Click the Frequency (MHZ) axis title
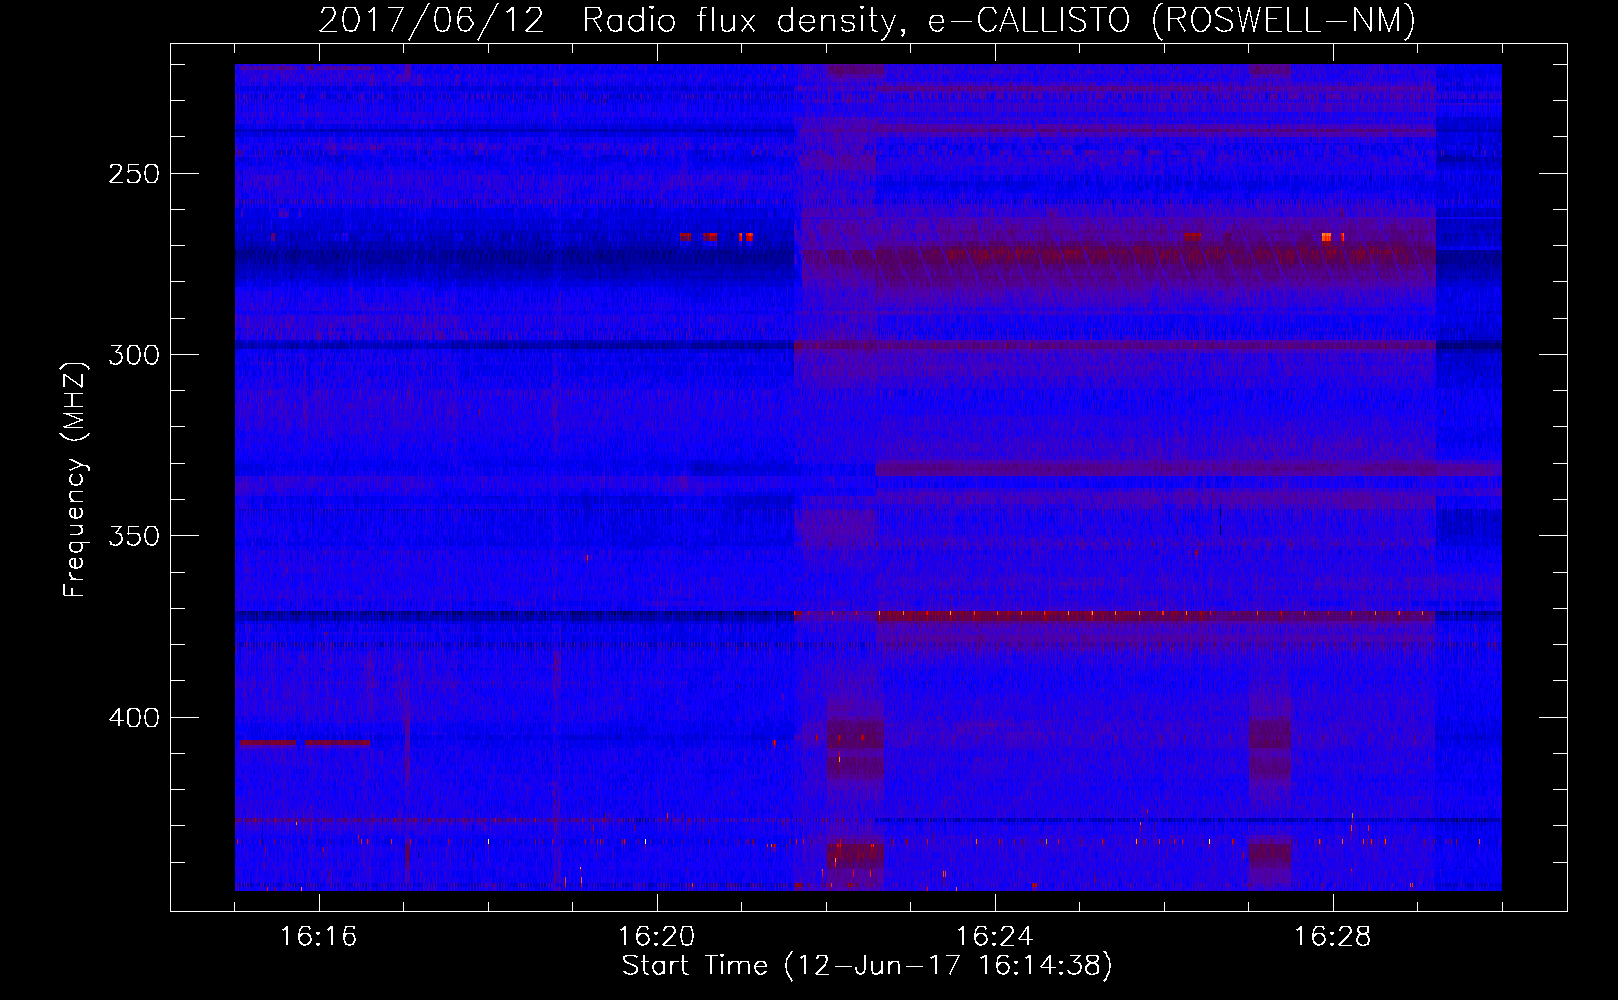1618x1000 pixels. click(x=75, y=479)
